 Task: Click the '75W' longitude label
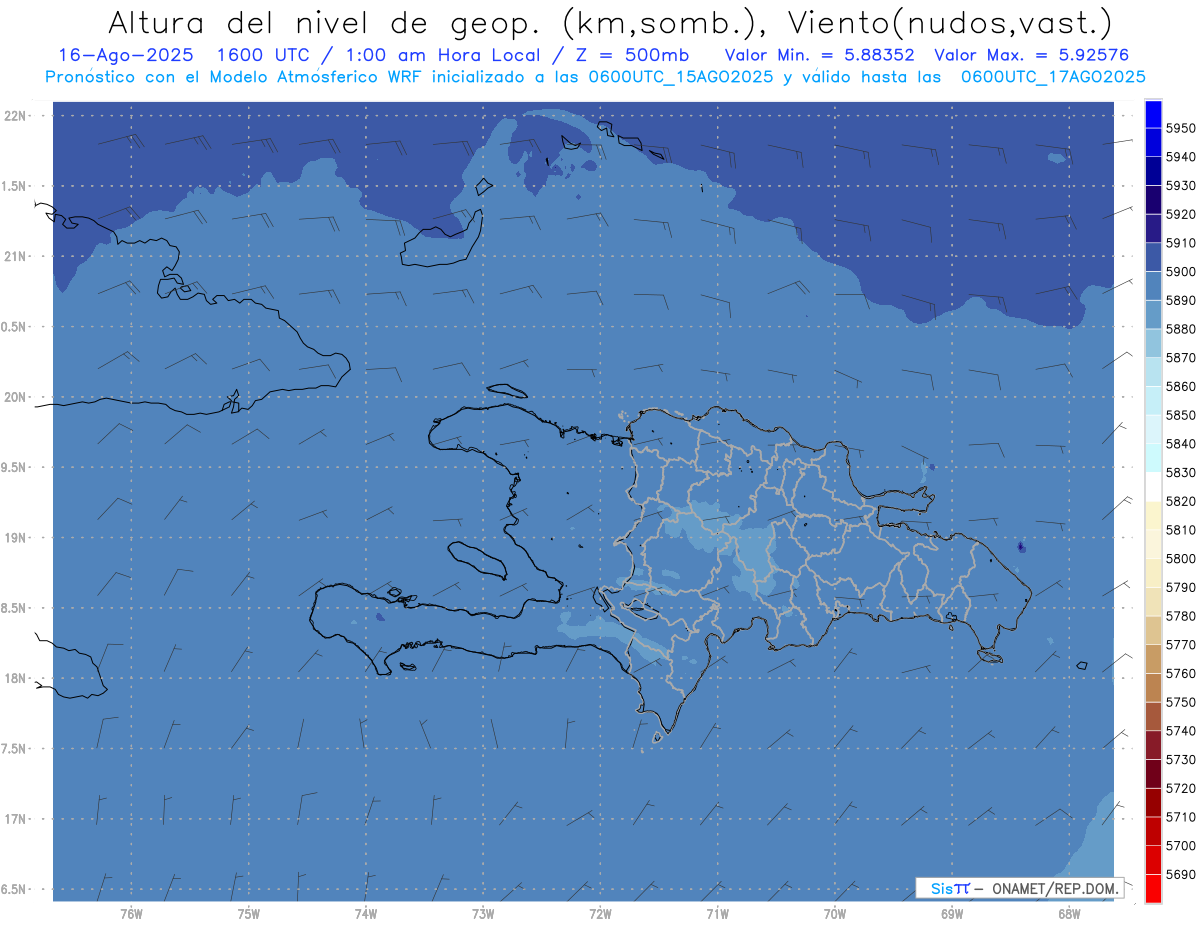point(248,914)
